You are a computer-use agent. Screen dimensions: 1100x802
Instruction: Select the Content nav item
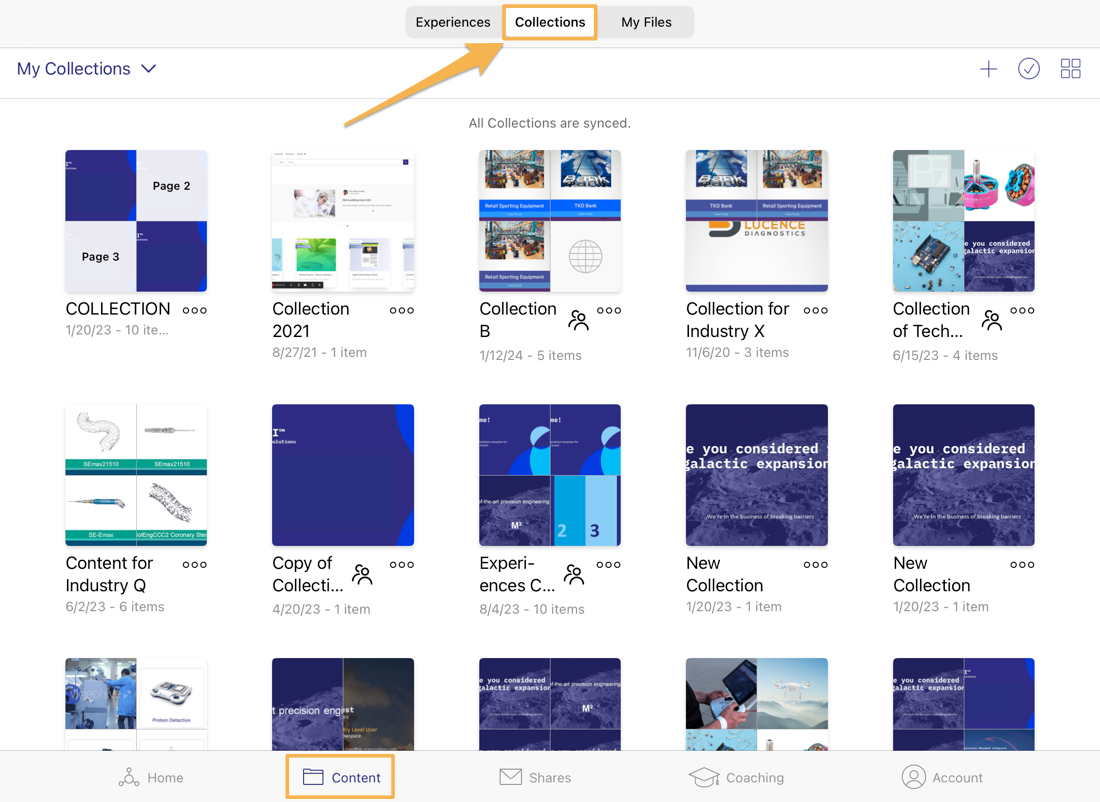(x=340, y=777)
